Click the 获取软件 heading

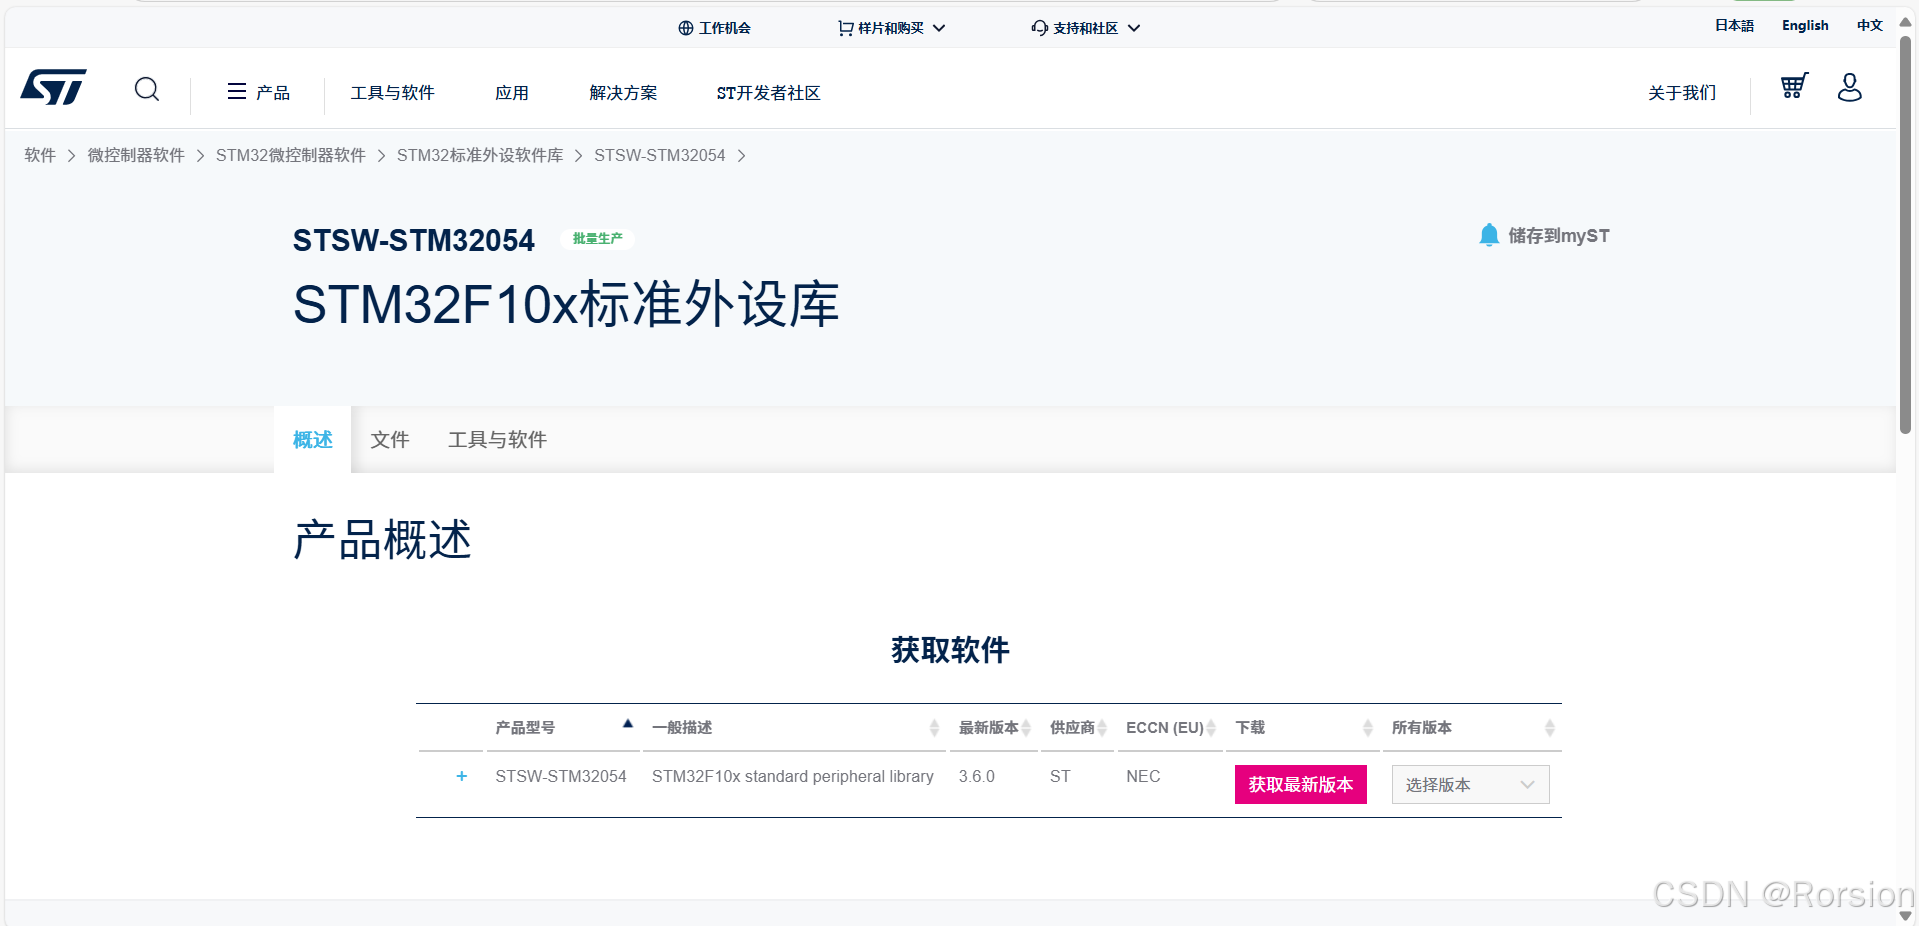click(x=950, y=650)
